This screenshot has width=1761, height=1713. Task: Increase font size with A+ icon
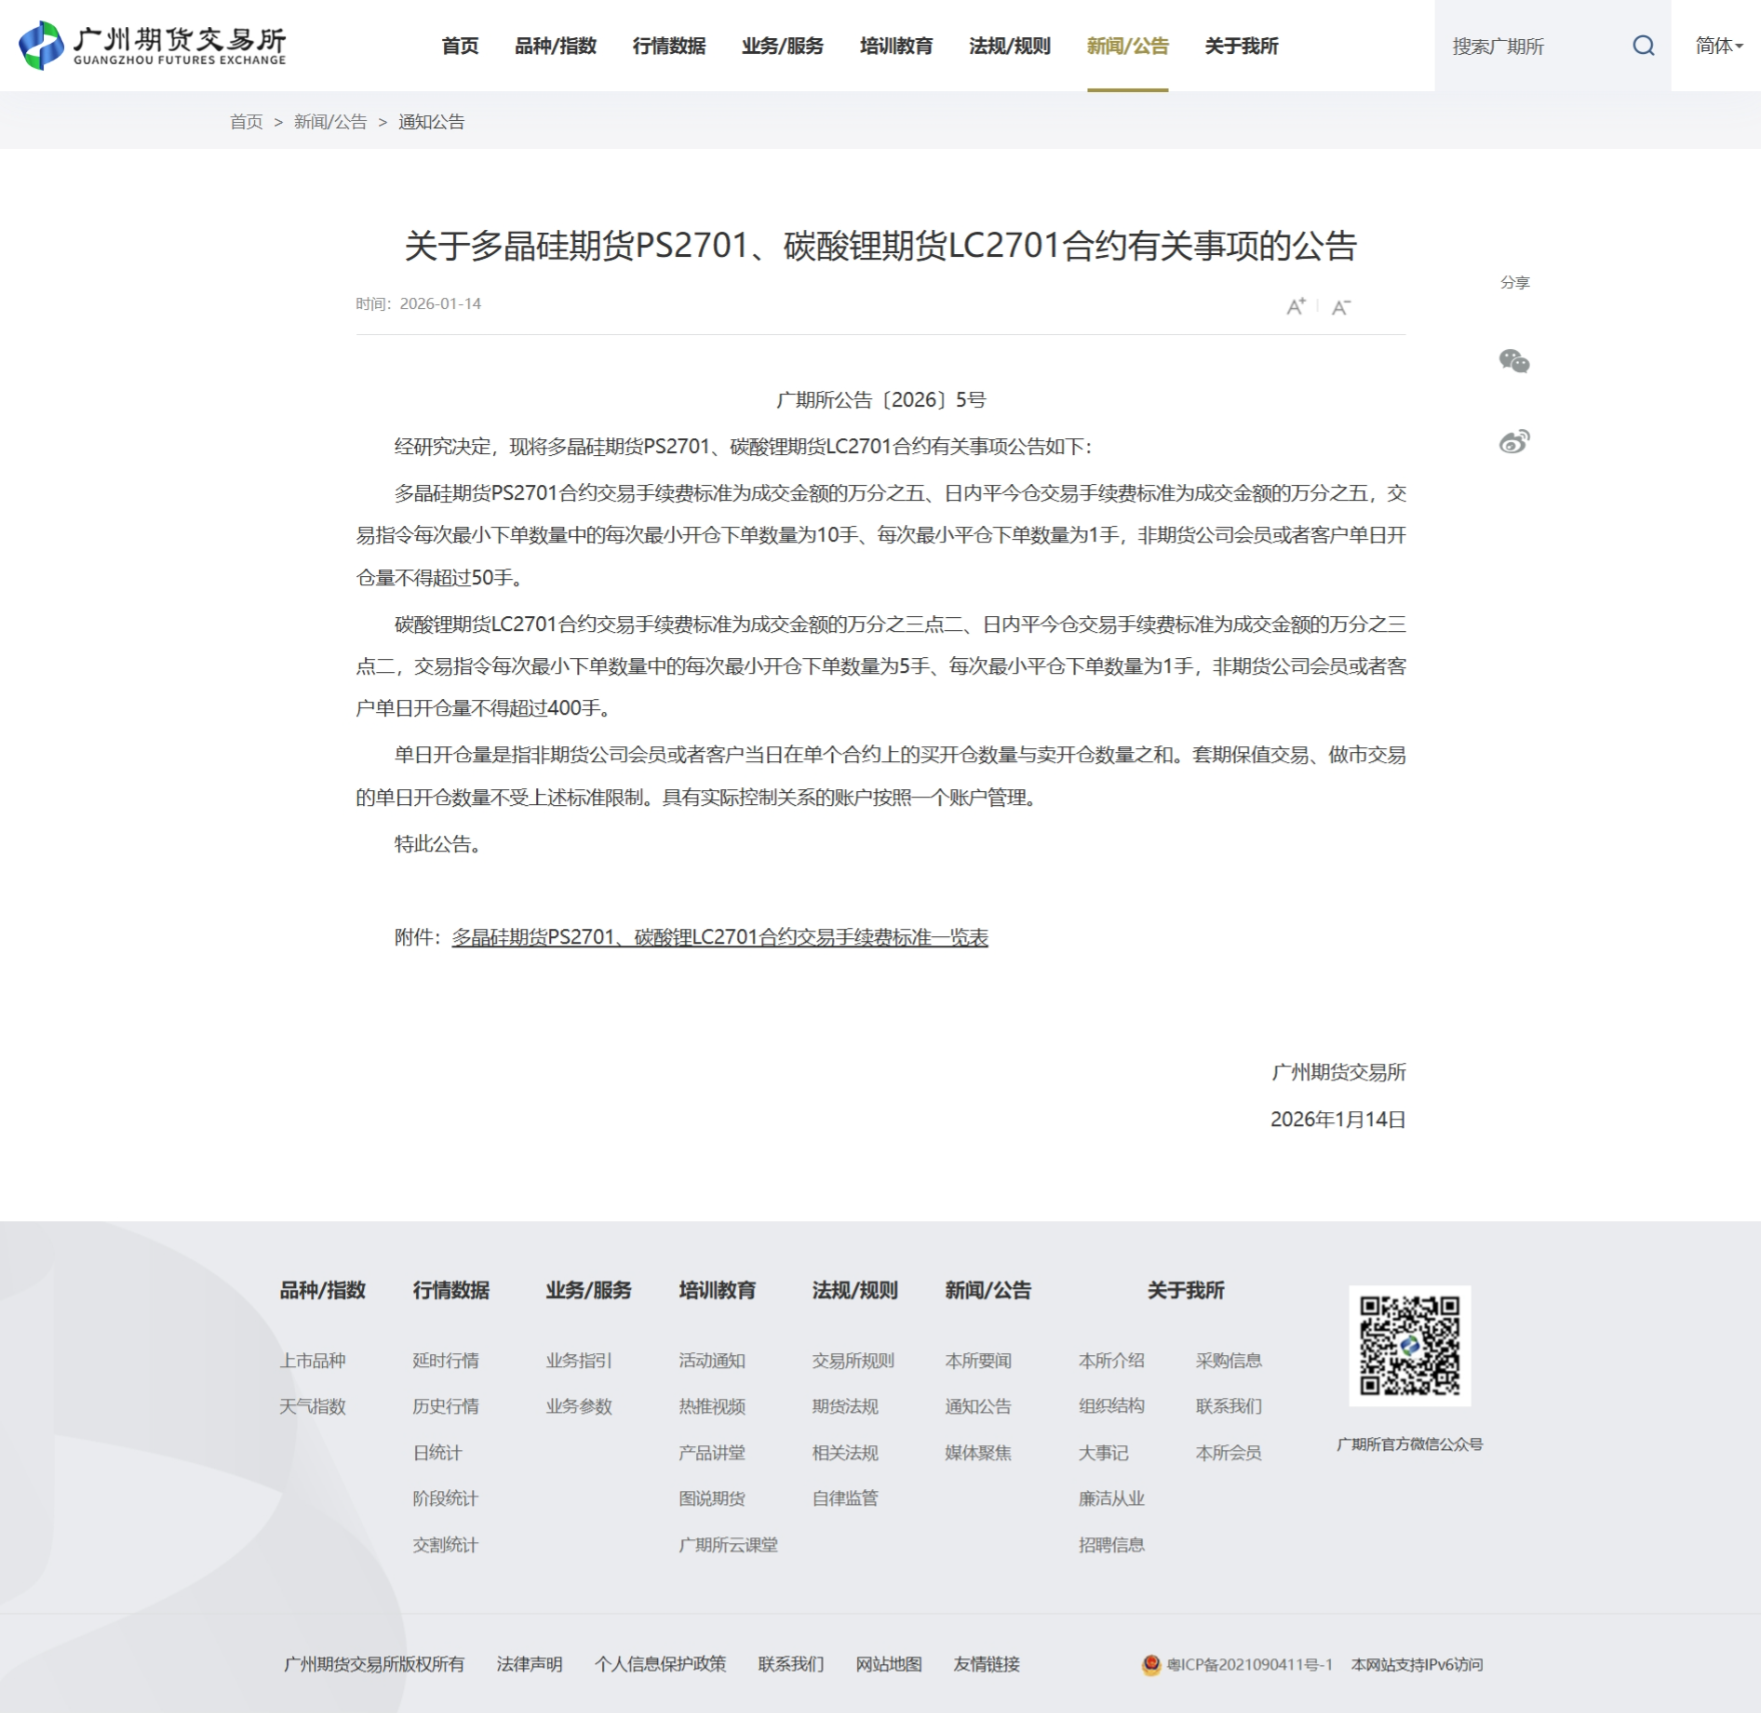[1295, 306]
